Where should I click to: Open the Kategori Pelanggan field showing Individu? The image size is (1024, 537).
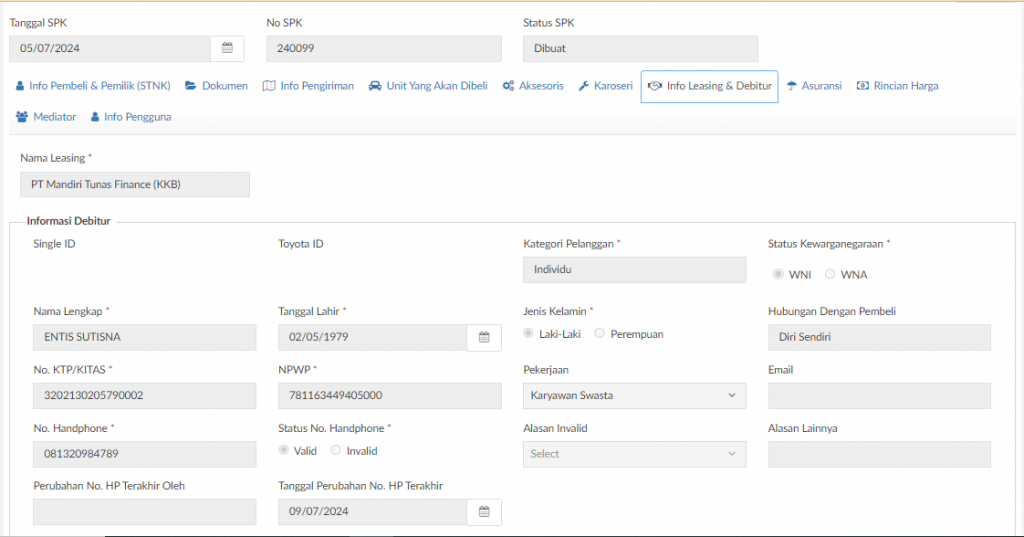[634, 270]
